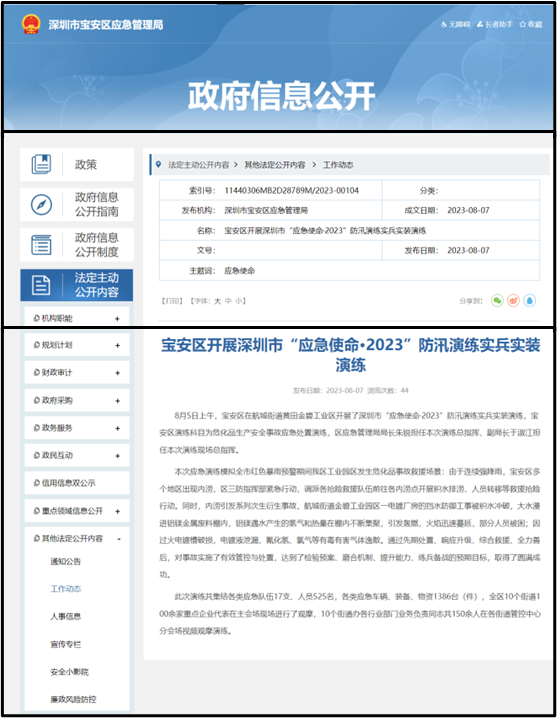Select 工作动态 submenu item
The width and height of the screenshot is (557, 718).
[x=66, y=589]
